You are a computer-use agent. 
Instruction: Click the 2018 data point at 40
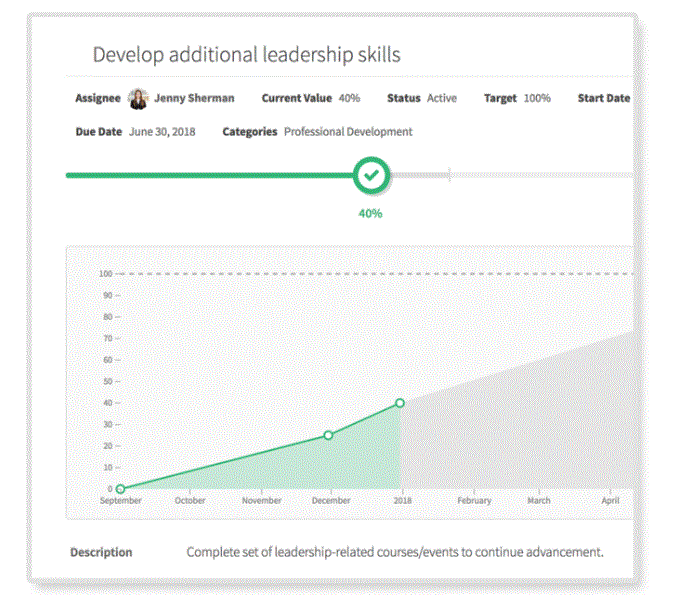pos(400,403)
